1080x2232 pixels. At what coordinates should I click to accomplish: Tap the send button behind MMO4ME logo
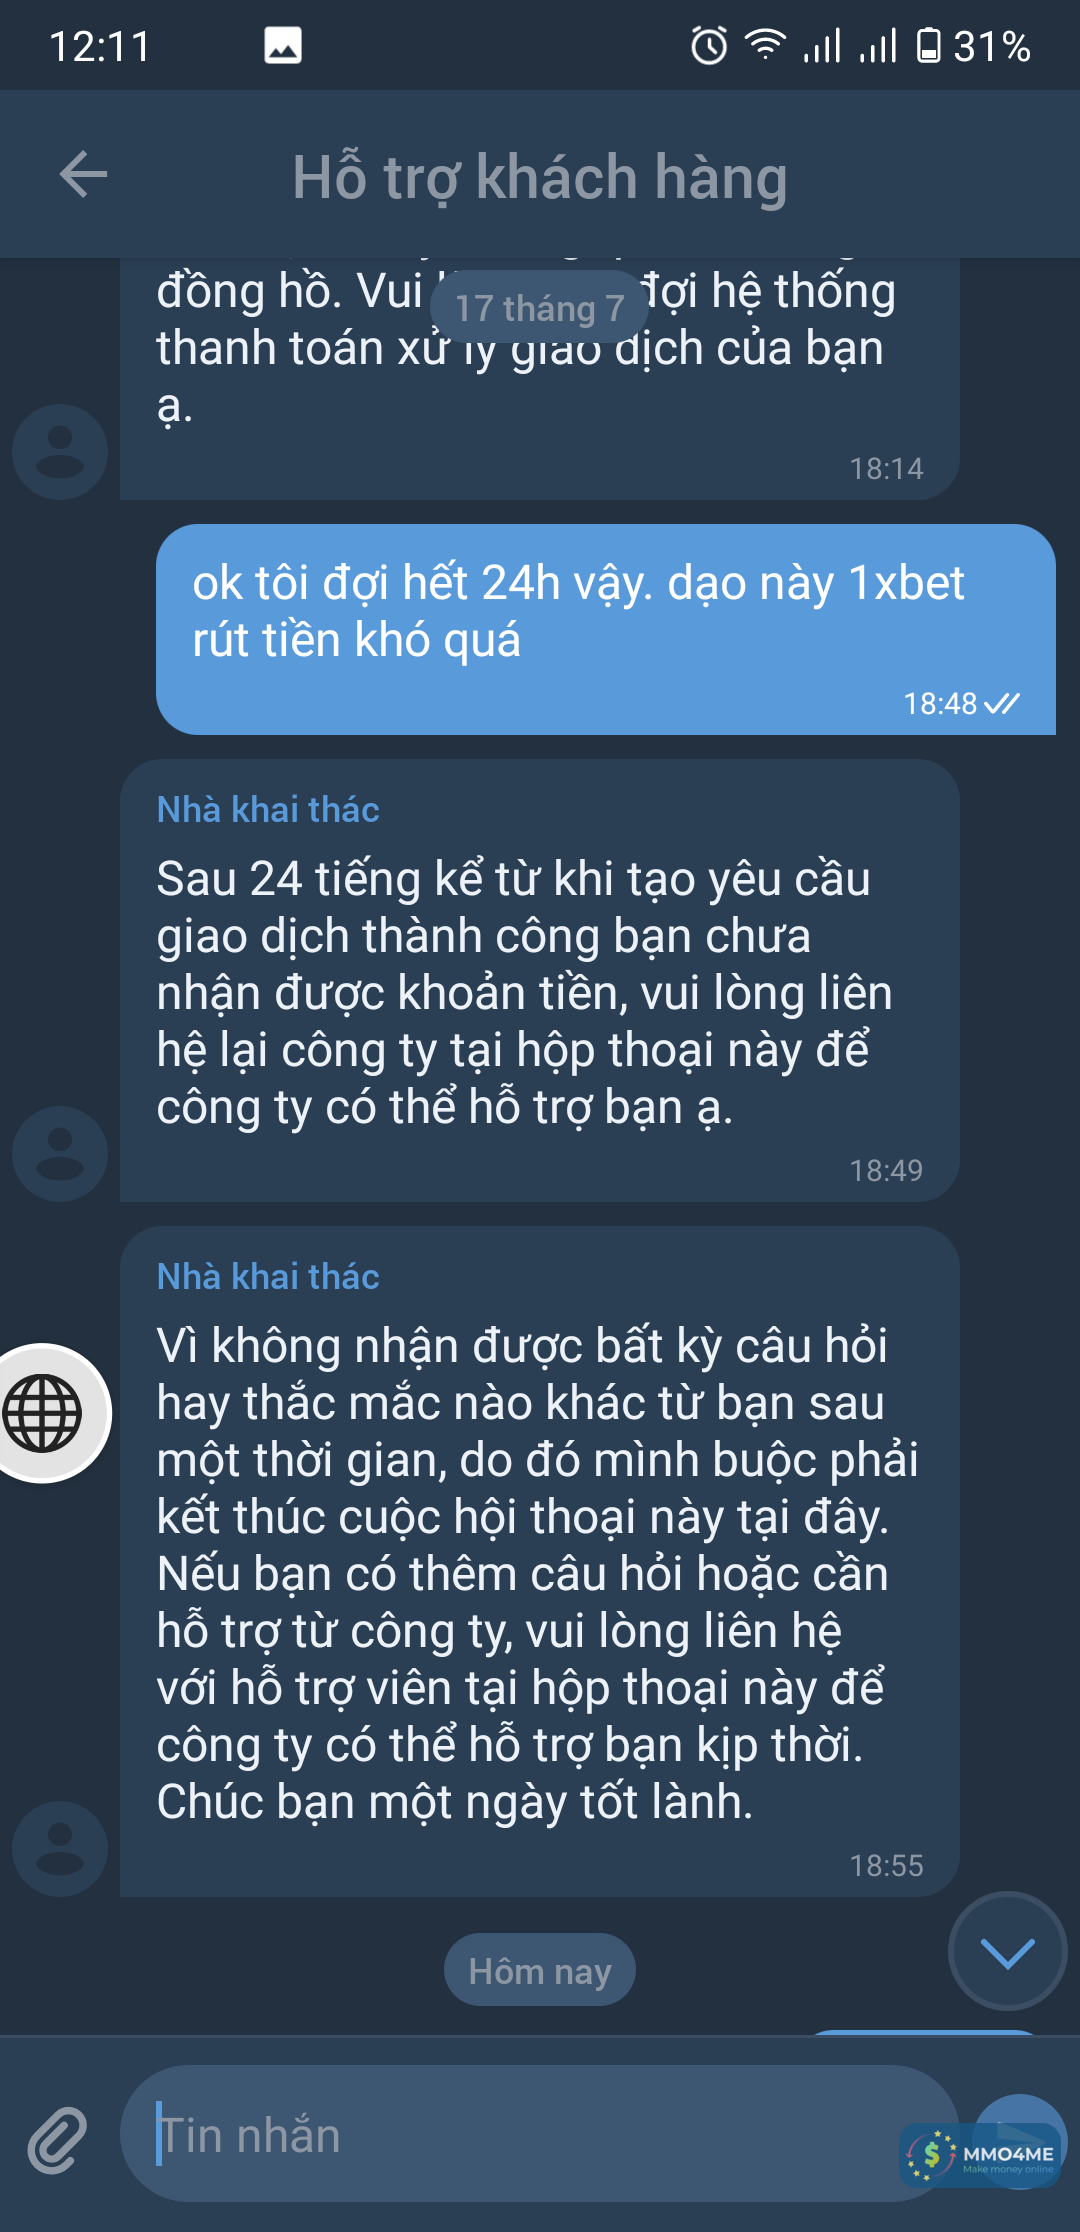pos(1018,2140)
